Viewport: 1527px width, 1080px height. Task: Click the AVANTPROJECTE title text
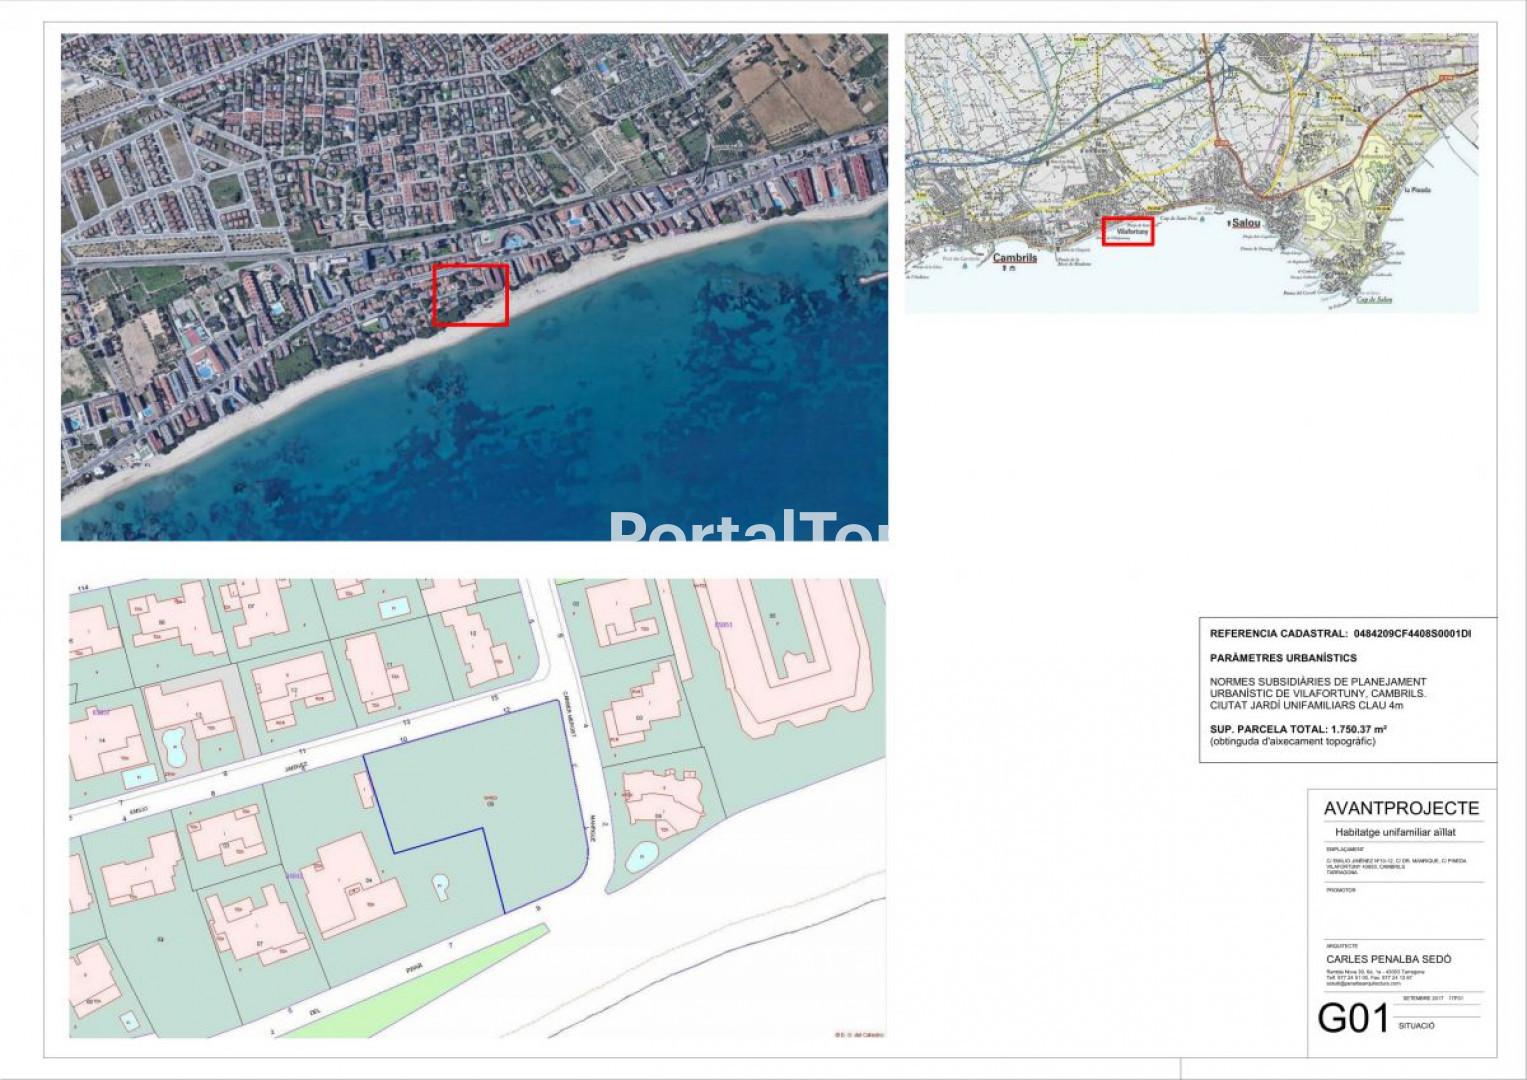(x=1400, y=808)
